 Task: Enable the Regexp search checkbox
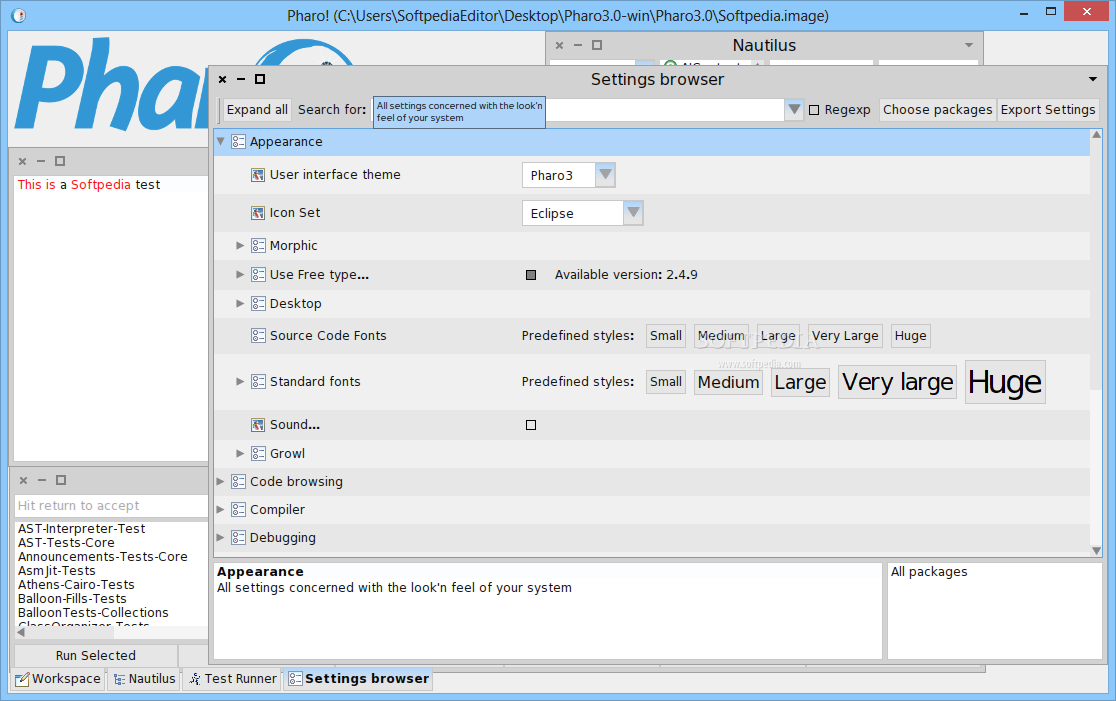pos(814,110)
